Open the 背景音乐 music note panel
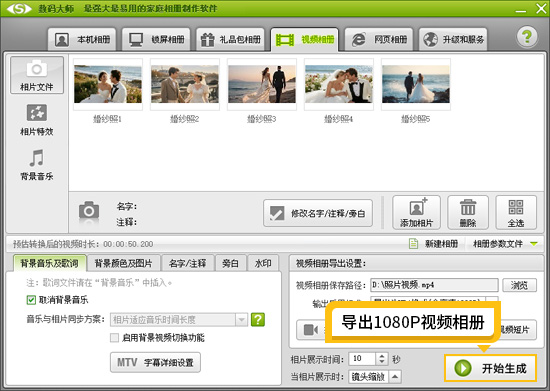This screenshot has height=391, width=550. click(37, 165)
